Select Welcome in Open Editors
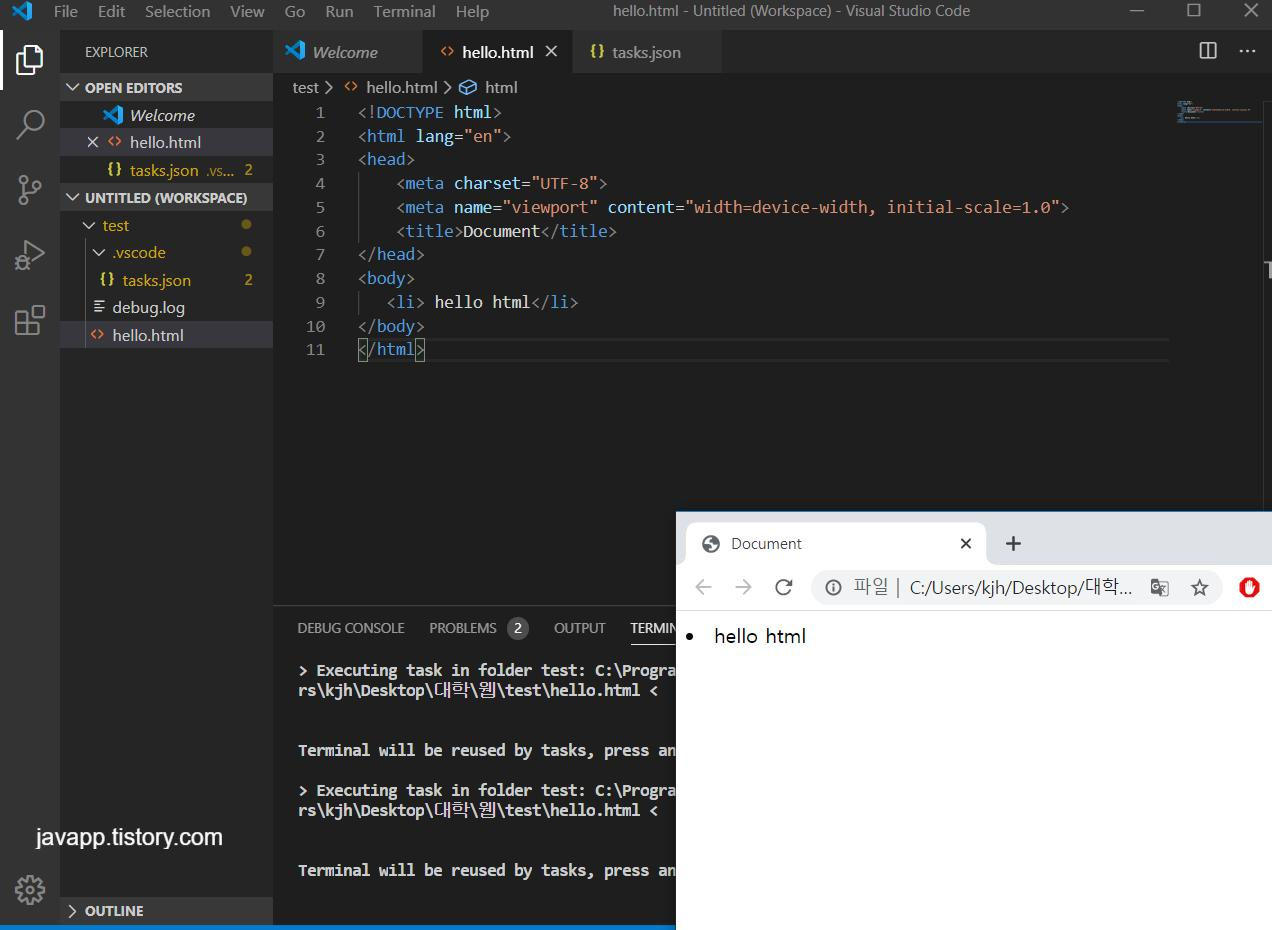 coord(166,115)
